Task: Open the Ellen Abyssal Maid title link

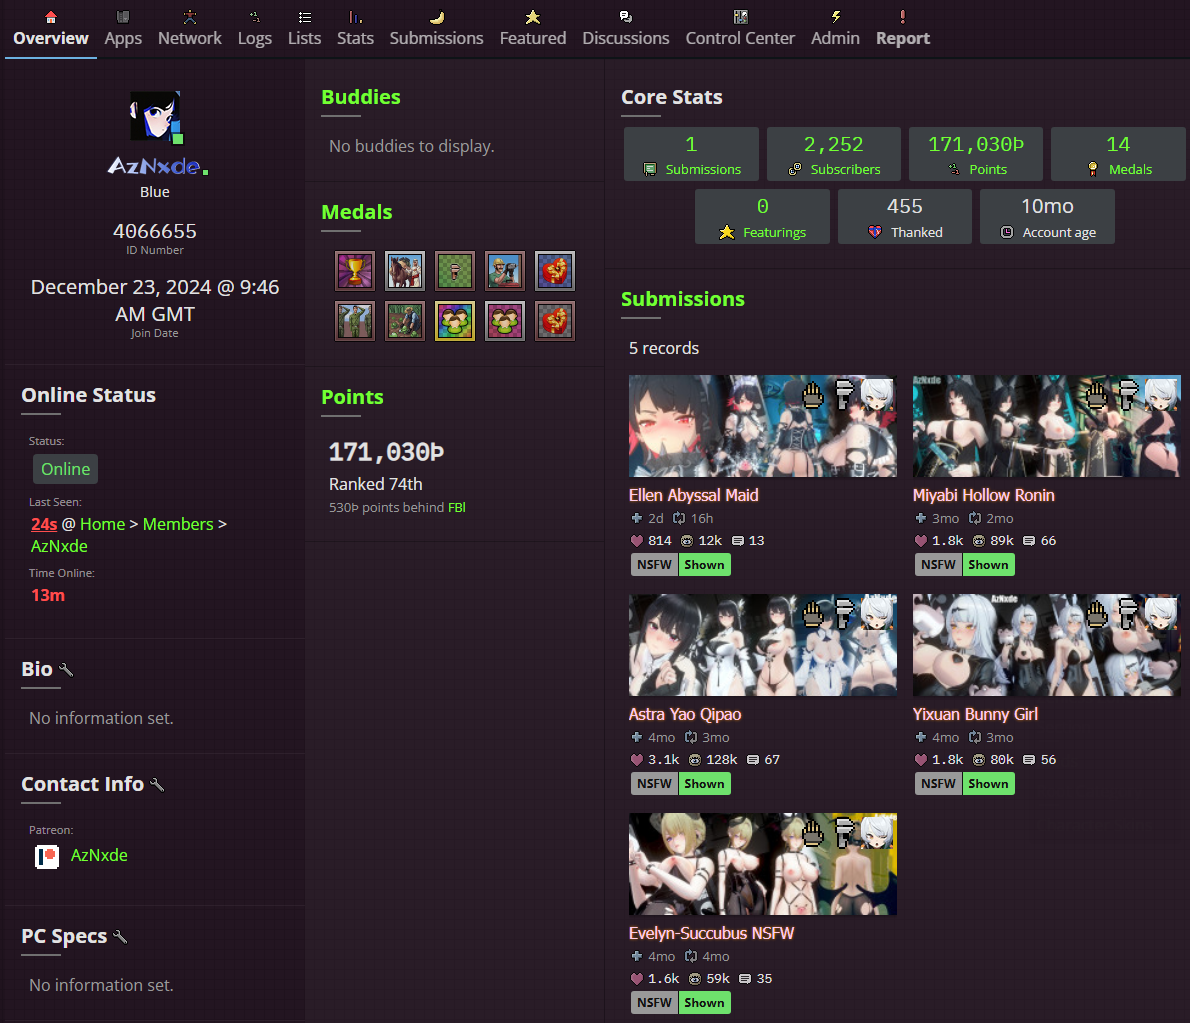Action: coord(694,496)
